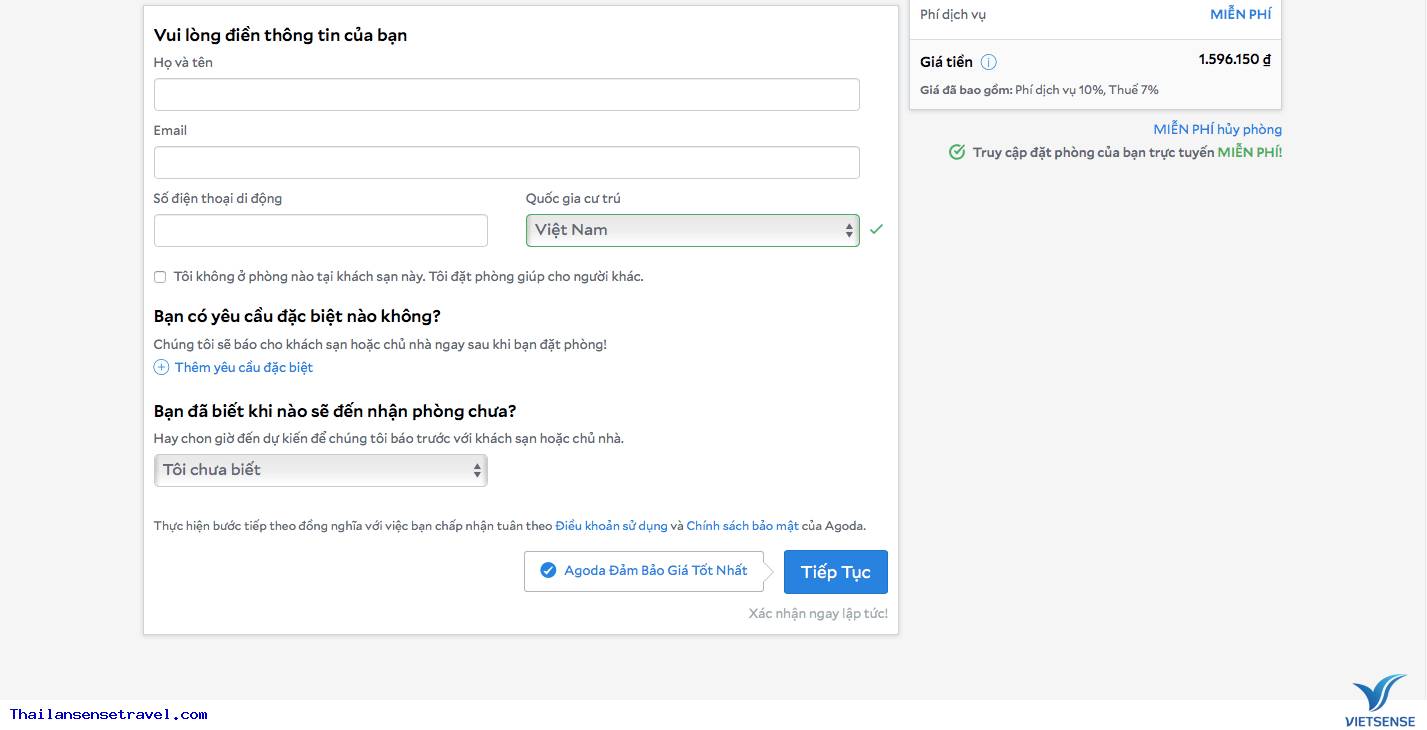The height and width of the screenshot is (730, 1427).
Task: Open the Điều khoản sử dụng link
Action: pyautogui.click(x=611, y=526)
